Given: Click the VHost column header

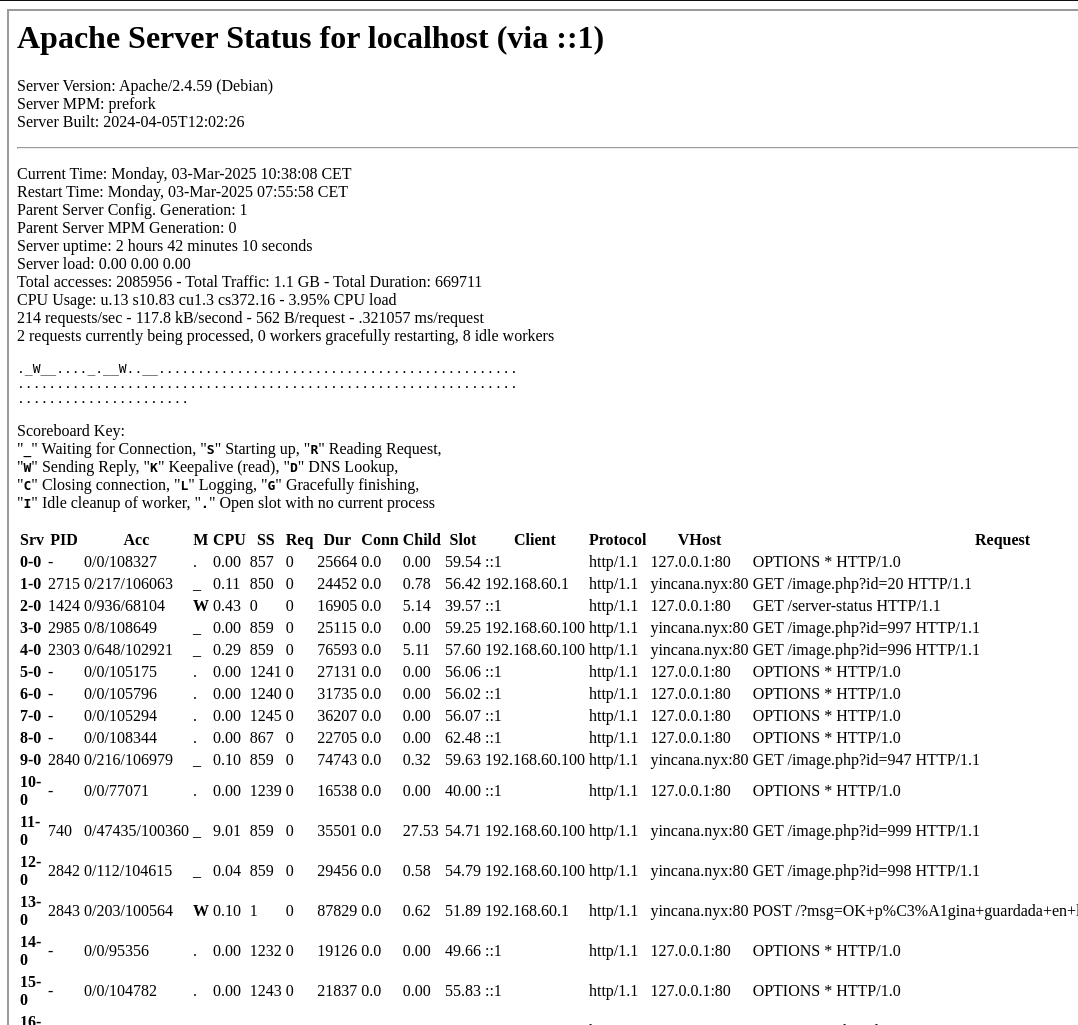Looking at the screenshot, I should [x=699, y=540].
